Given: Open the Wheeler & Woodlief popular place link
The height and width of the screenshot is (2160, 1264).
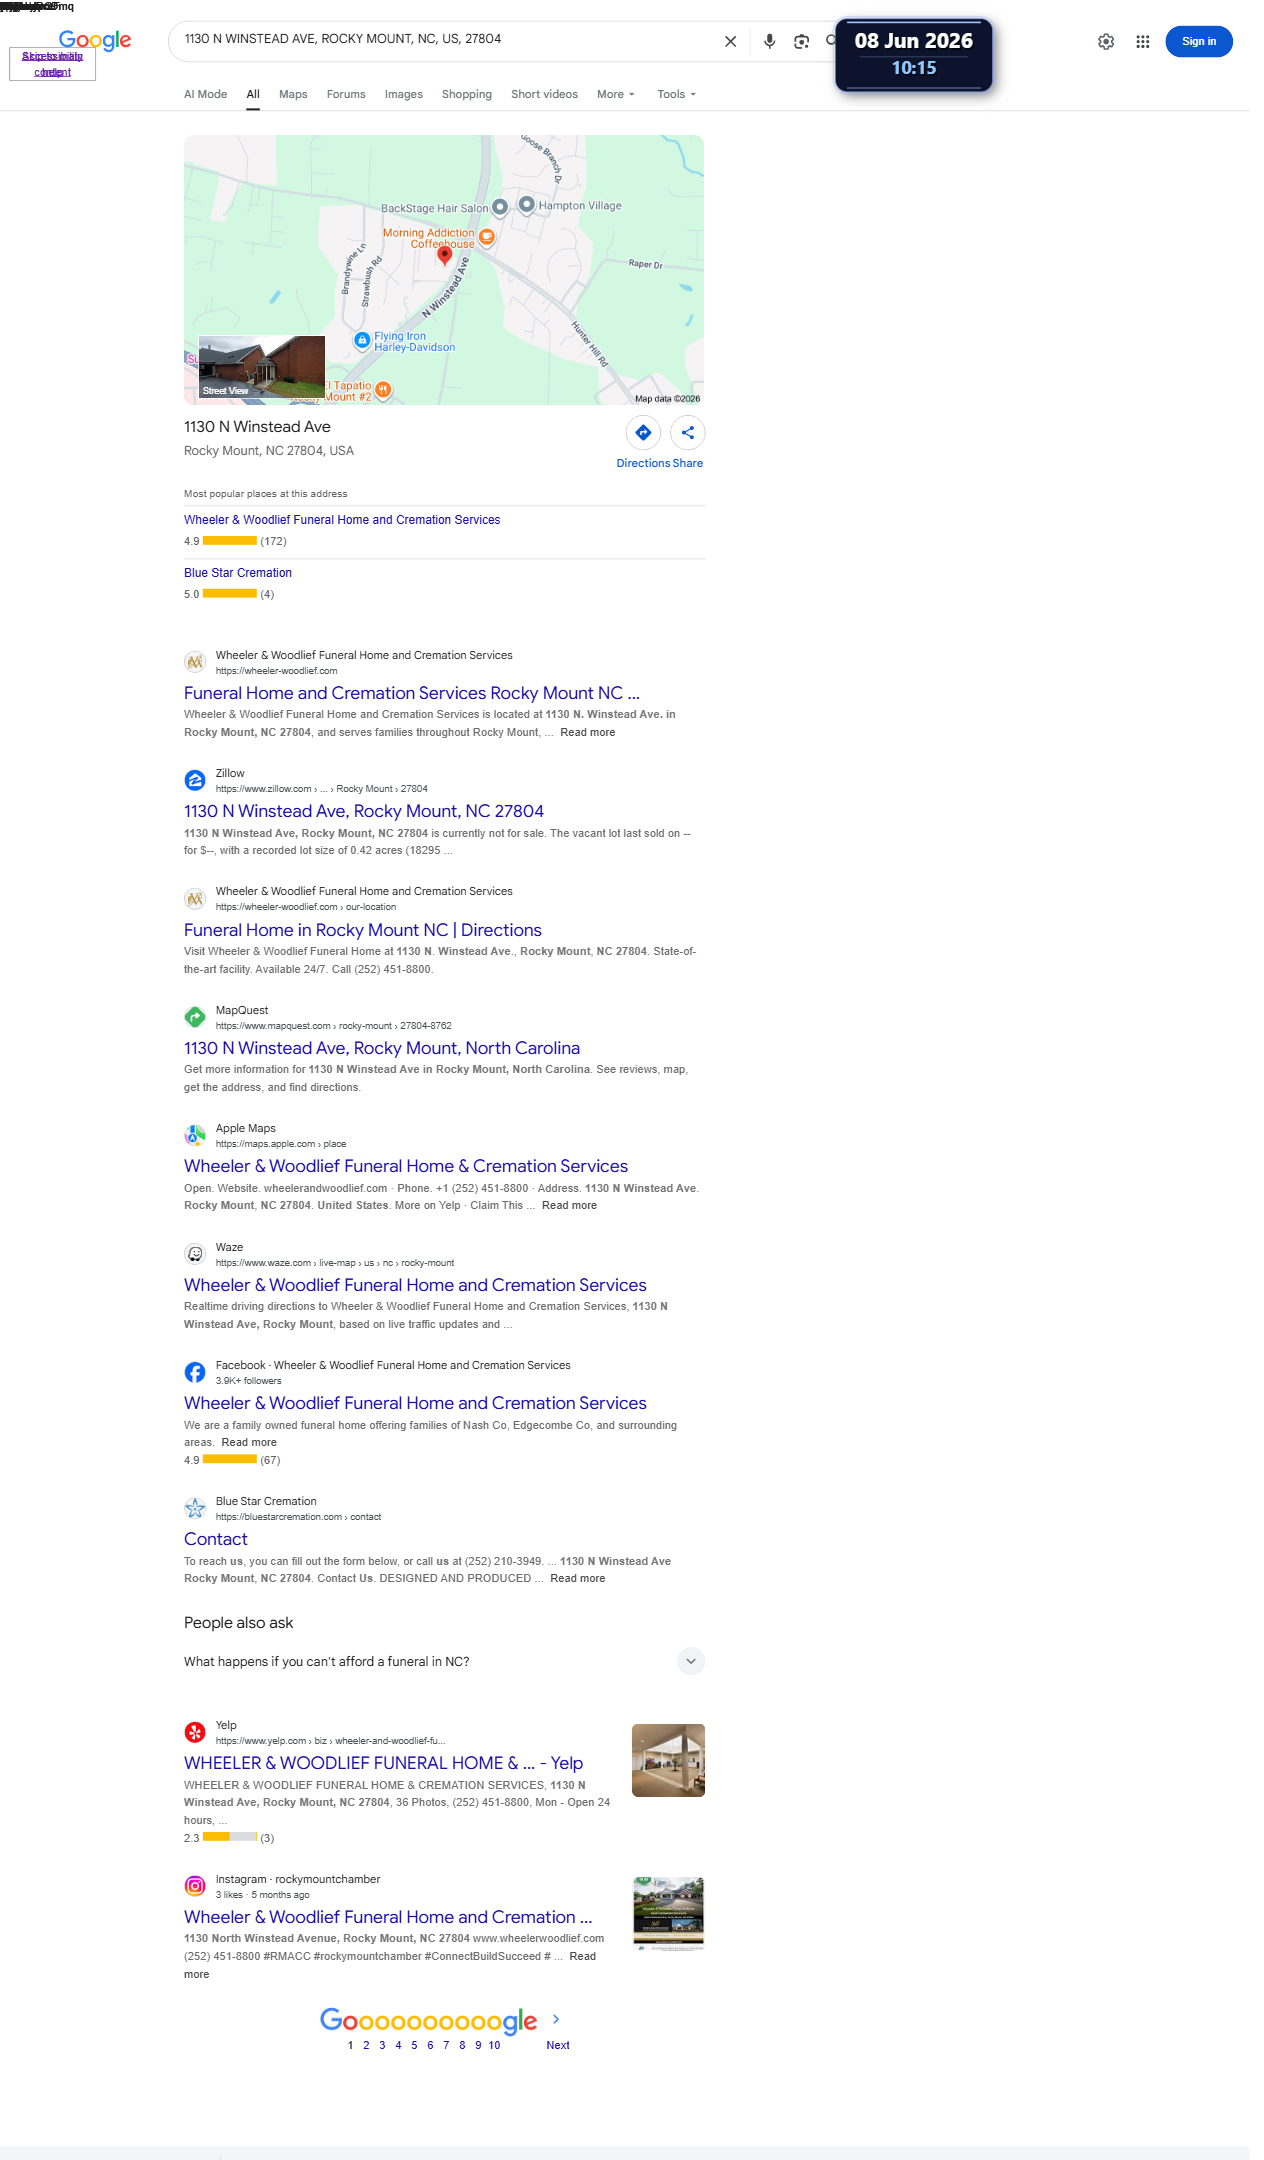Looking at the screenshot, I should point(342,520).
